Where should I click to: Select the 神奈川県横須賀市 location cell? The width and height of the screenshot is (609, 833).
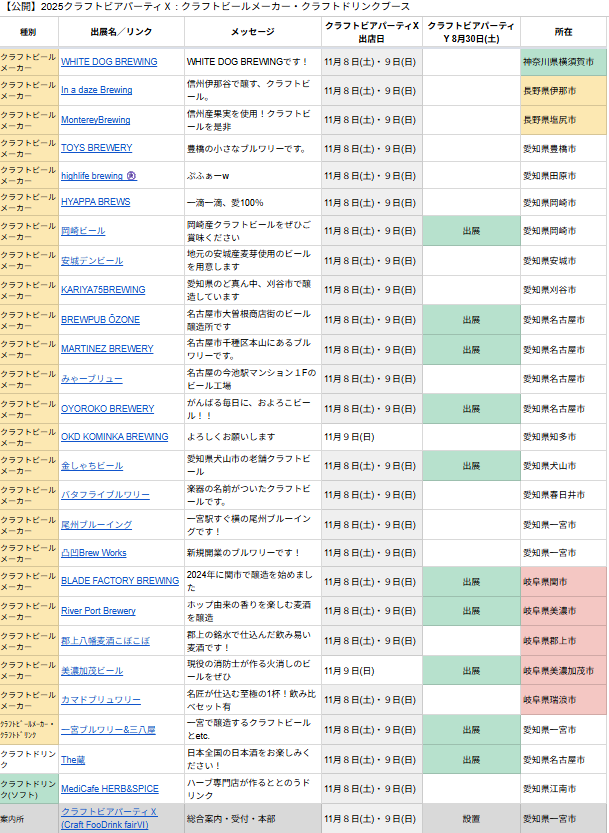[563, 62]
